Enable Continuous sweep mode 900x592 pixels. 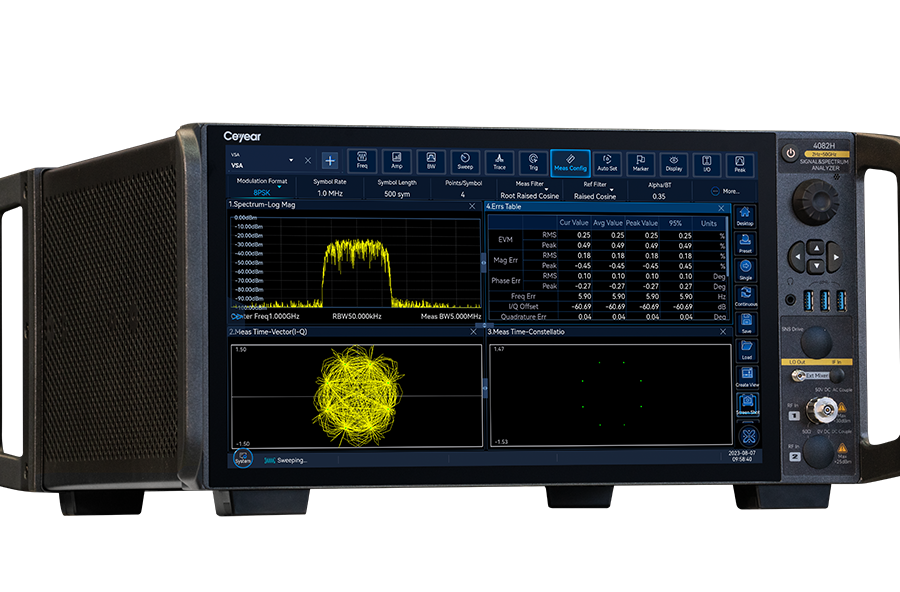pos(745,297)
